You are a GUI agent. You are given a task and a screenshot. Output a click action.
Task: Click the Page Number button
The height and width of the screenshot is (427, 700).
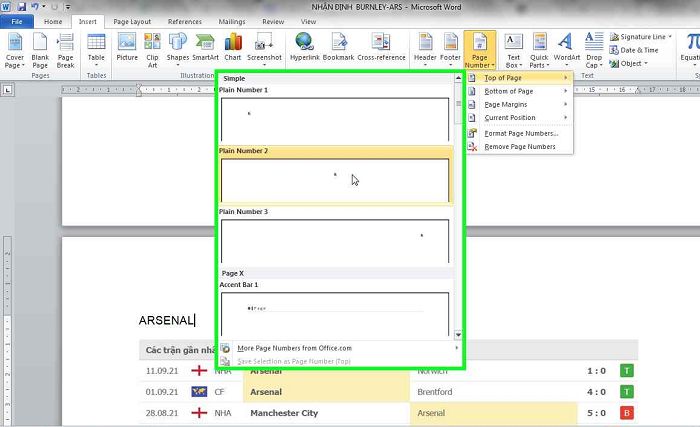[479, 50]
